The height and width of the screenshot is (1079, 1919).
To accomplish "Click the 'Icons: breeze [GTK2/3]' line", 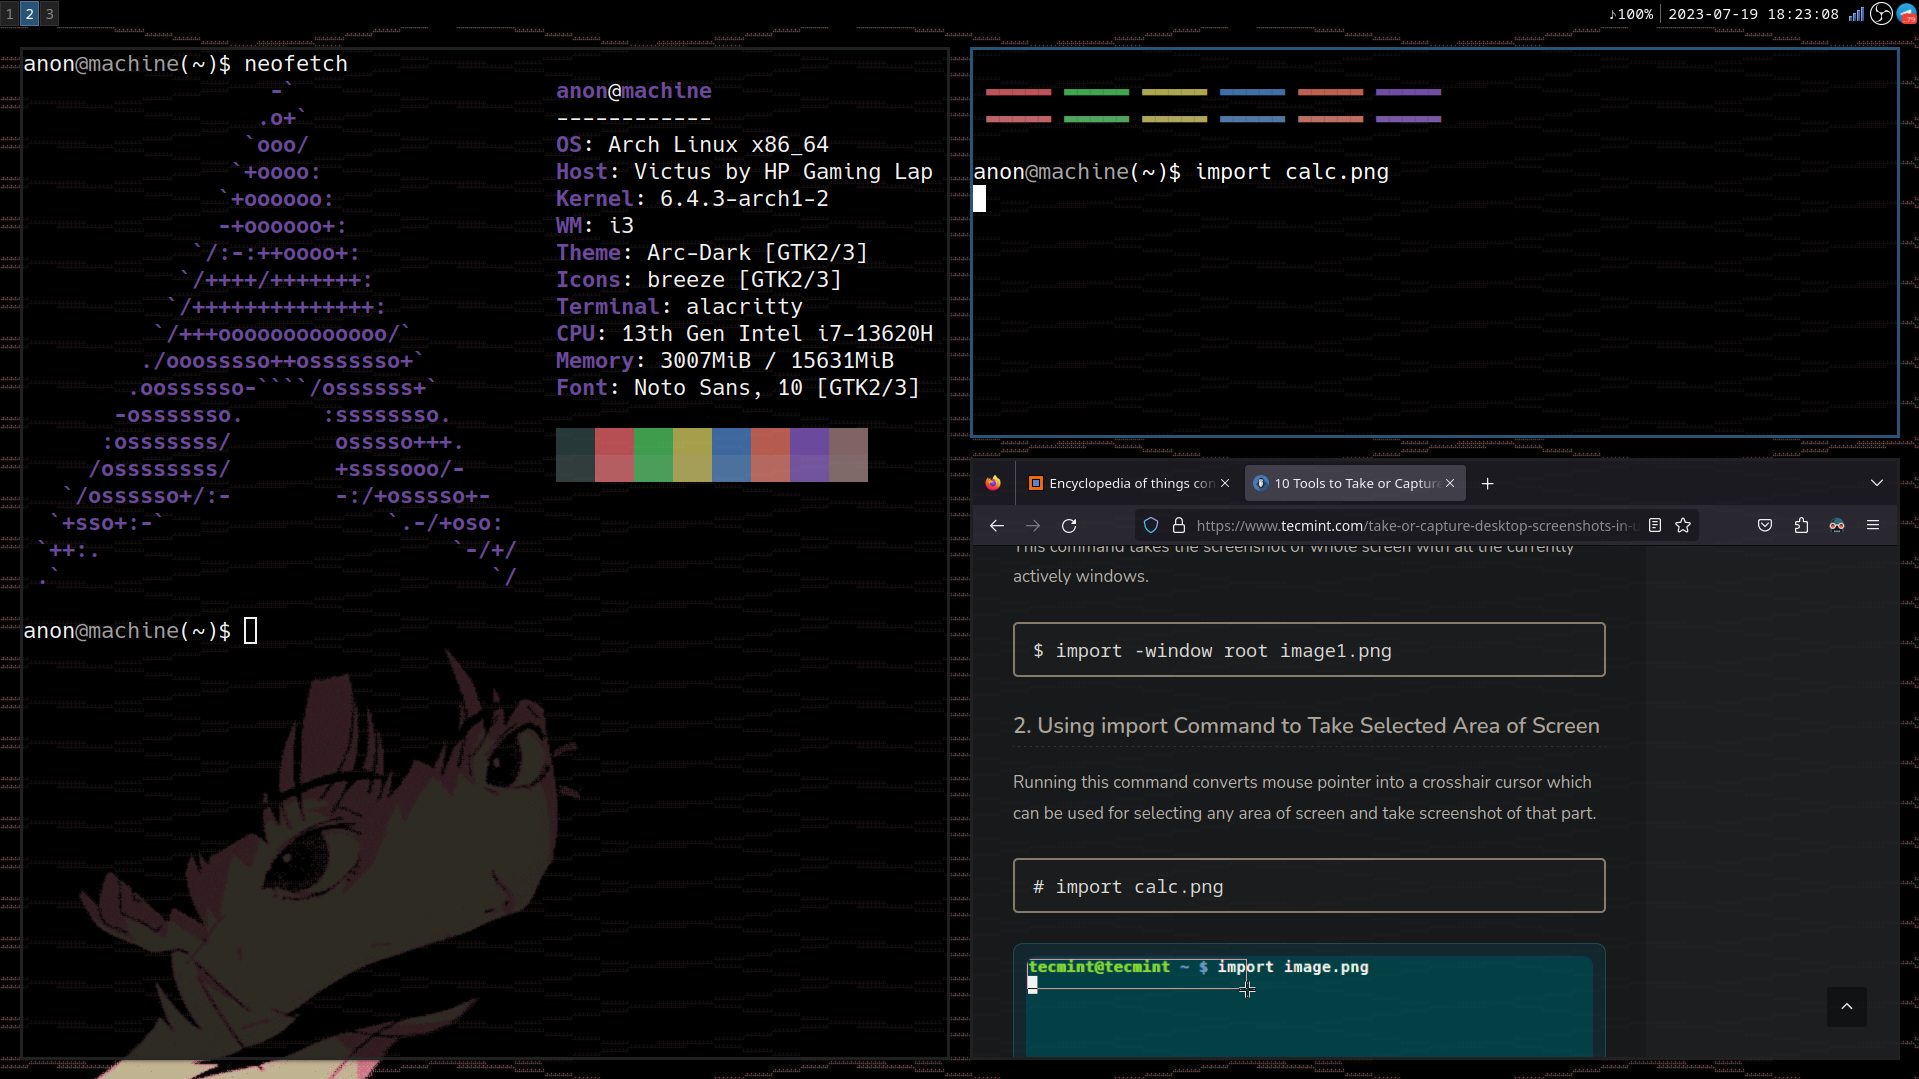I will click(699, 280).
